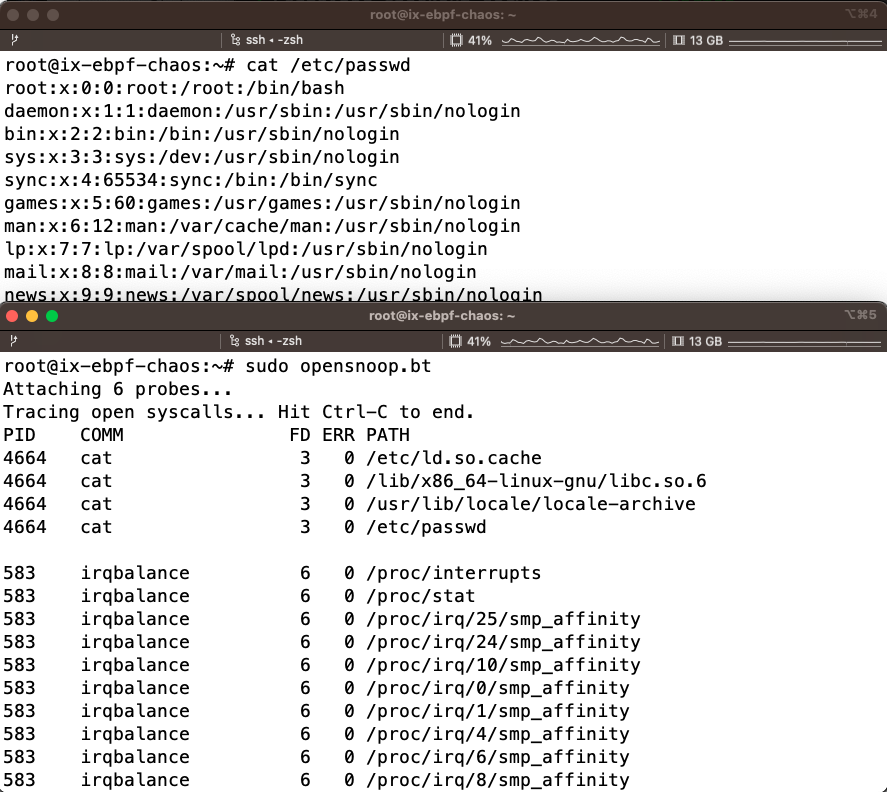This screenshot has height=792, width=887.
Task: Click the /proc/irq/24/smp_affinity path
Action: (x=503, y=642)
